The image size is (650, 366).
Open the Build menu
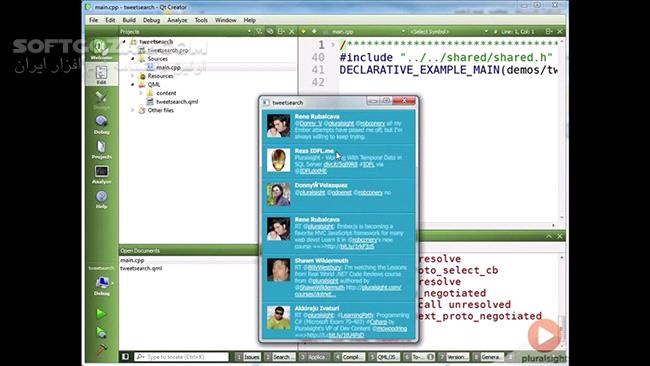tap(129, 20)
